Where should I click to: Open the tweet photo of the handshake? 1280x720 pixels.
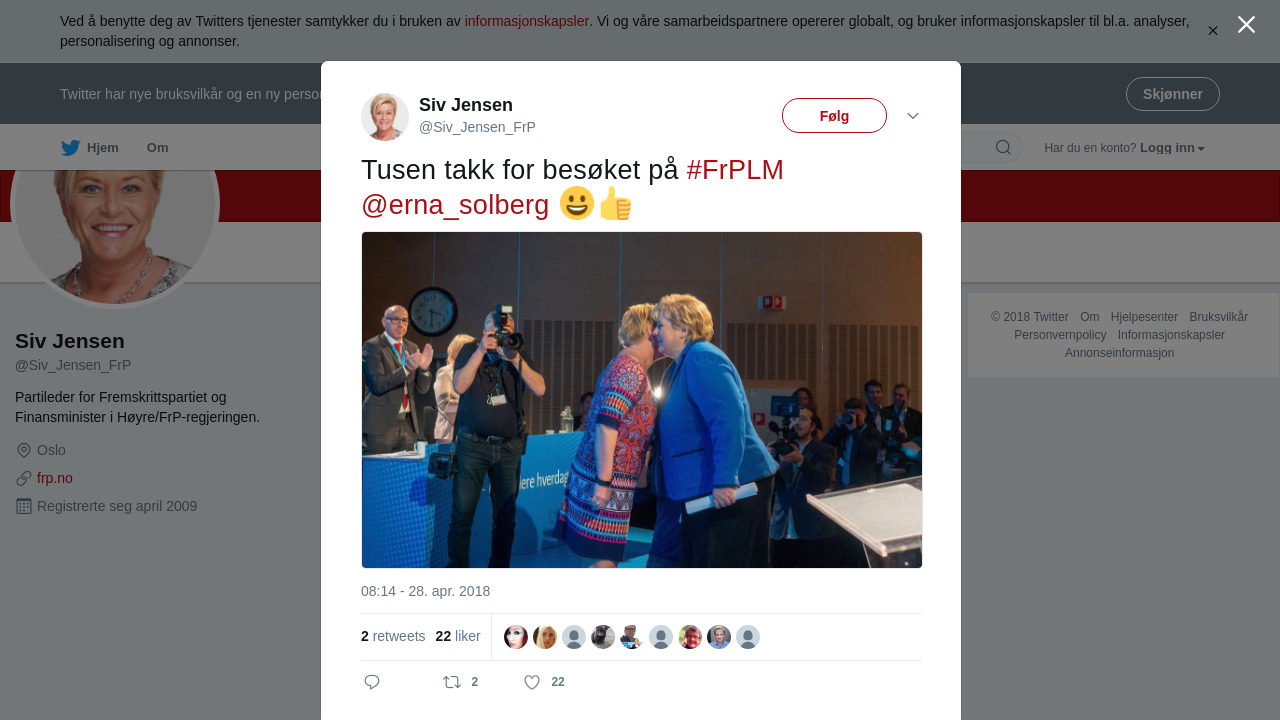pos(642,400)
